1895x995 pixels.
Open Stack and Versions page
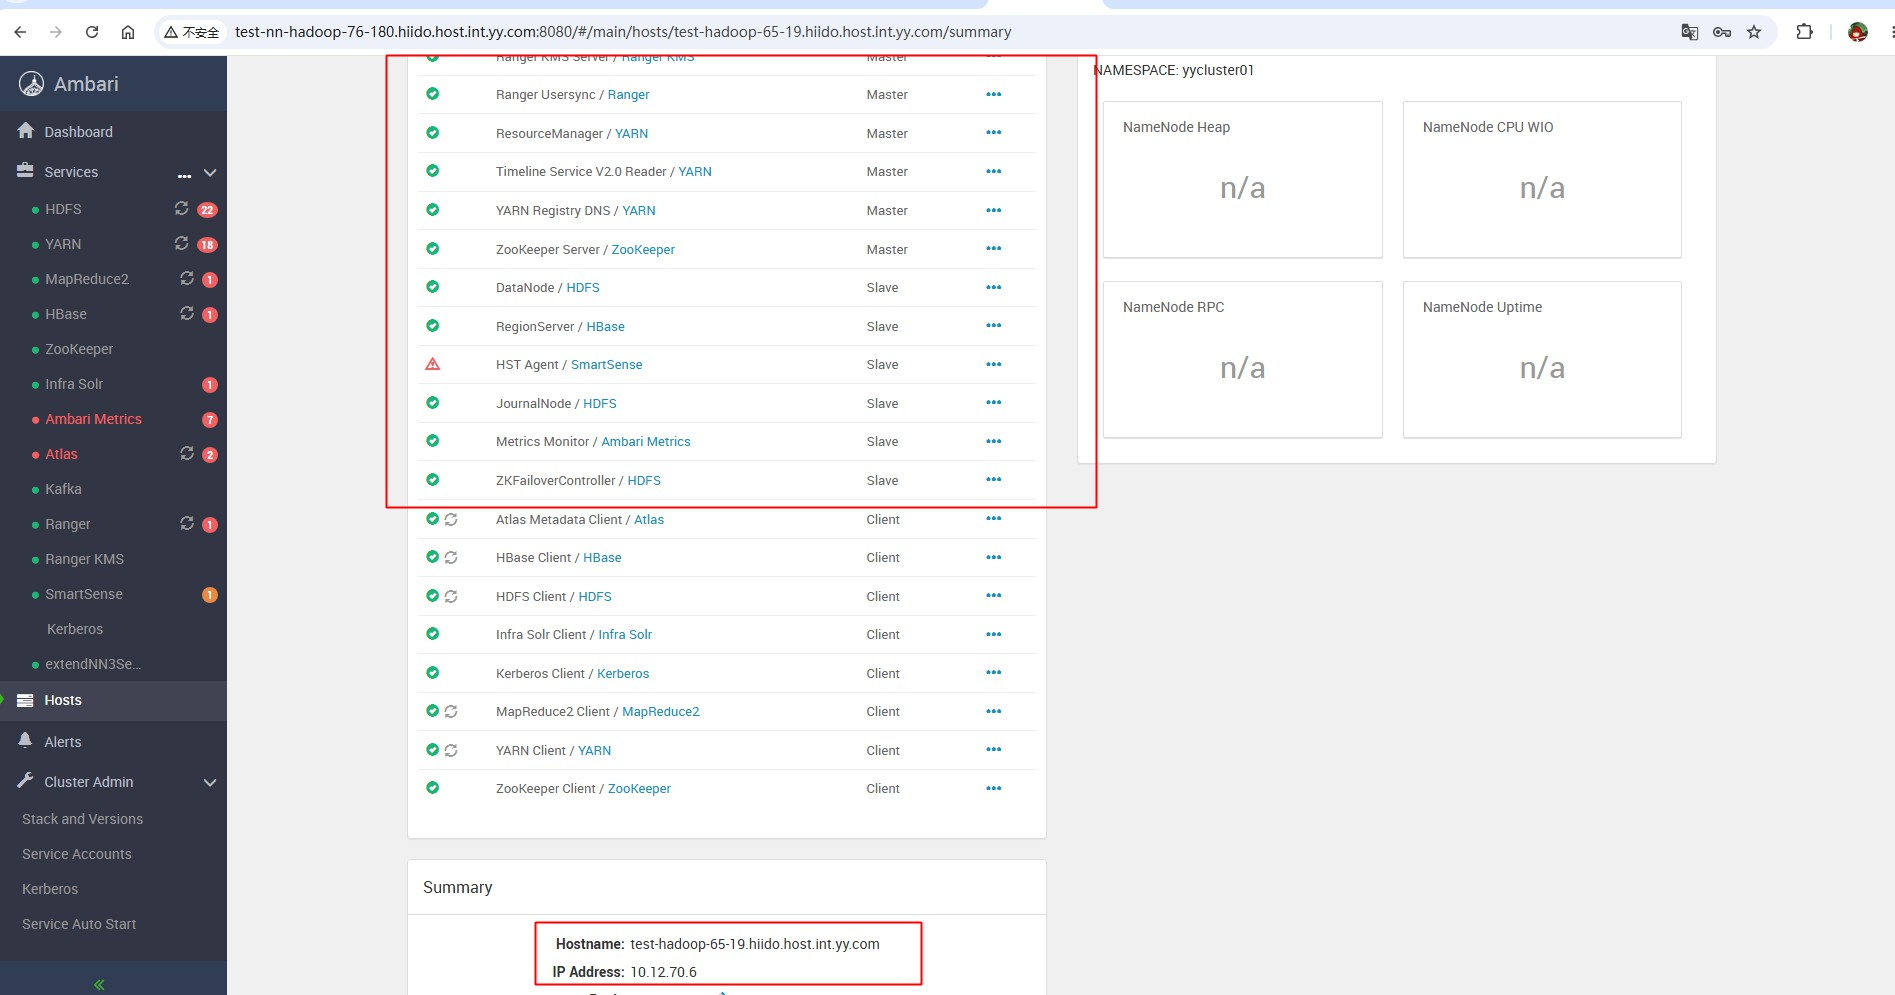tap(82, 819)
